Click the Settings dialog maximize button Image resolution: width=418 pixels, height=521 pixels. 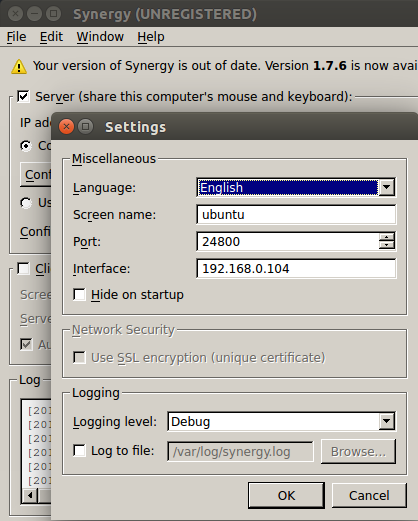coord(86,127)
